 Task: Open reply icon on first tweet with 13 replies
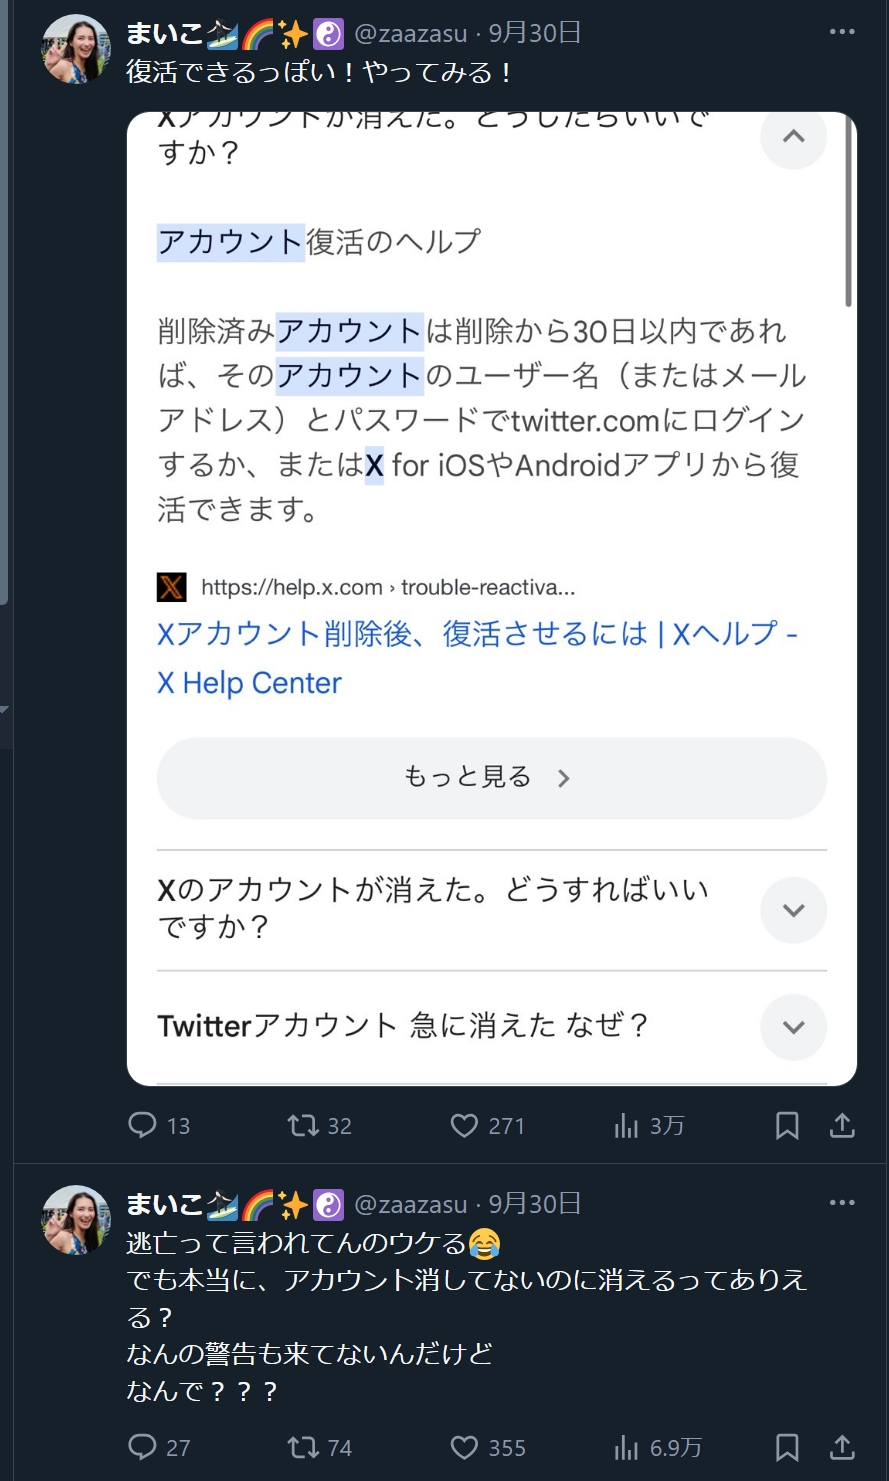tap(143, 1126)
